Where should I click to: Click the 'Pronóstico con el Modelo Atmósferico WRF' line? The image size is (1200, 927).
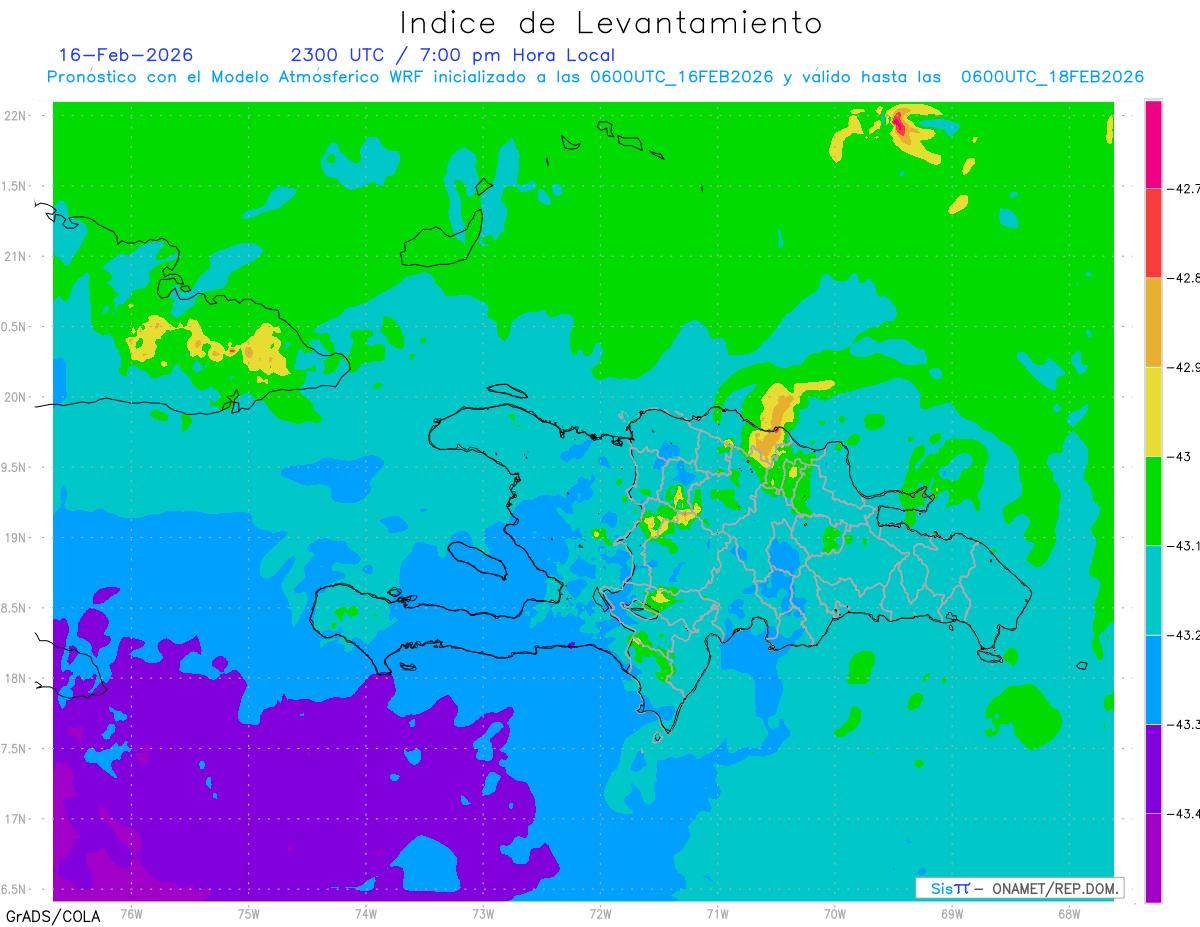(596, 77)
